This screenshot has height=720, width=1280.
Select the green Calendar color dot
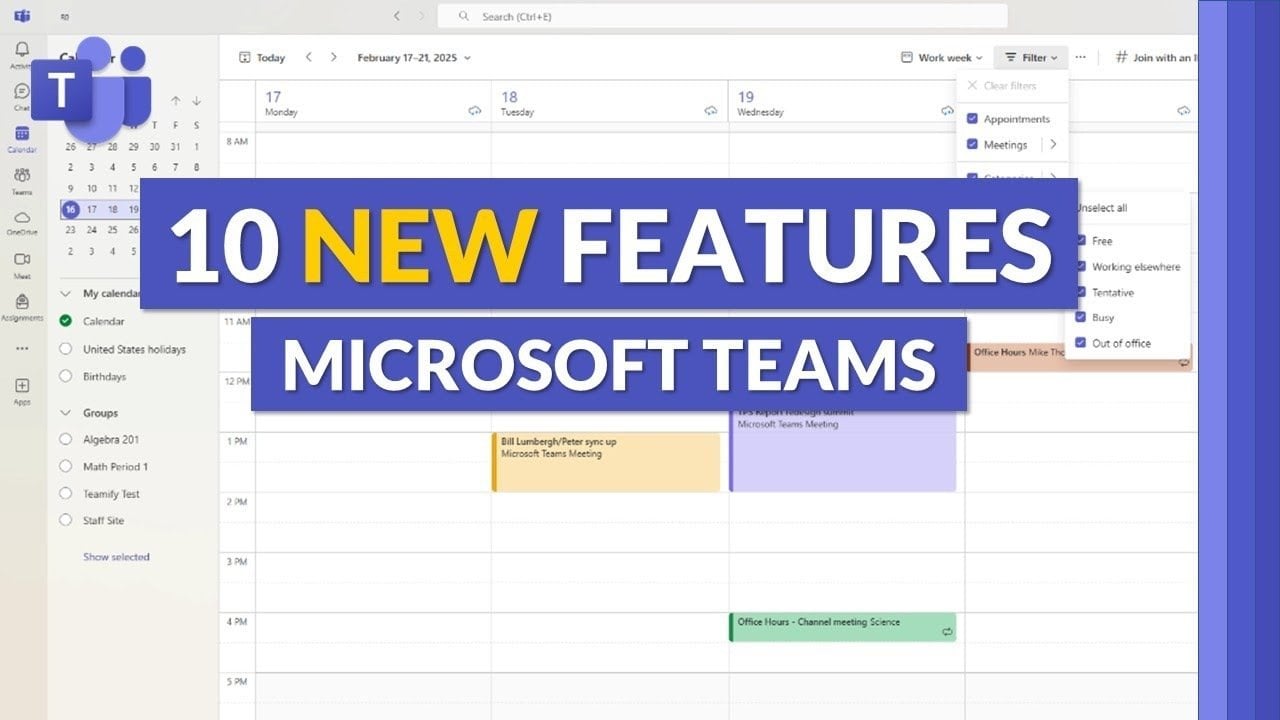[64, 321]
